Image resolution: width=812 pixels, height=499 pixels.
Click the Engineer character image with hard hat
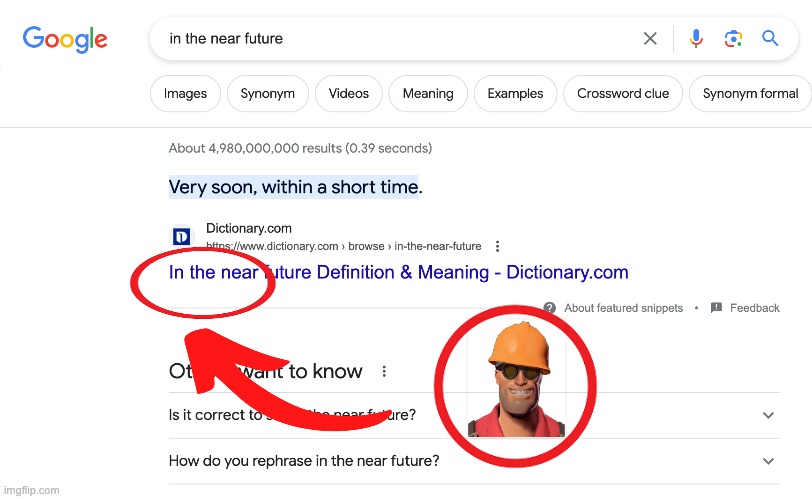(516, 380)
